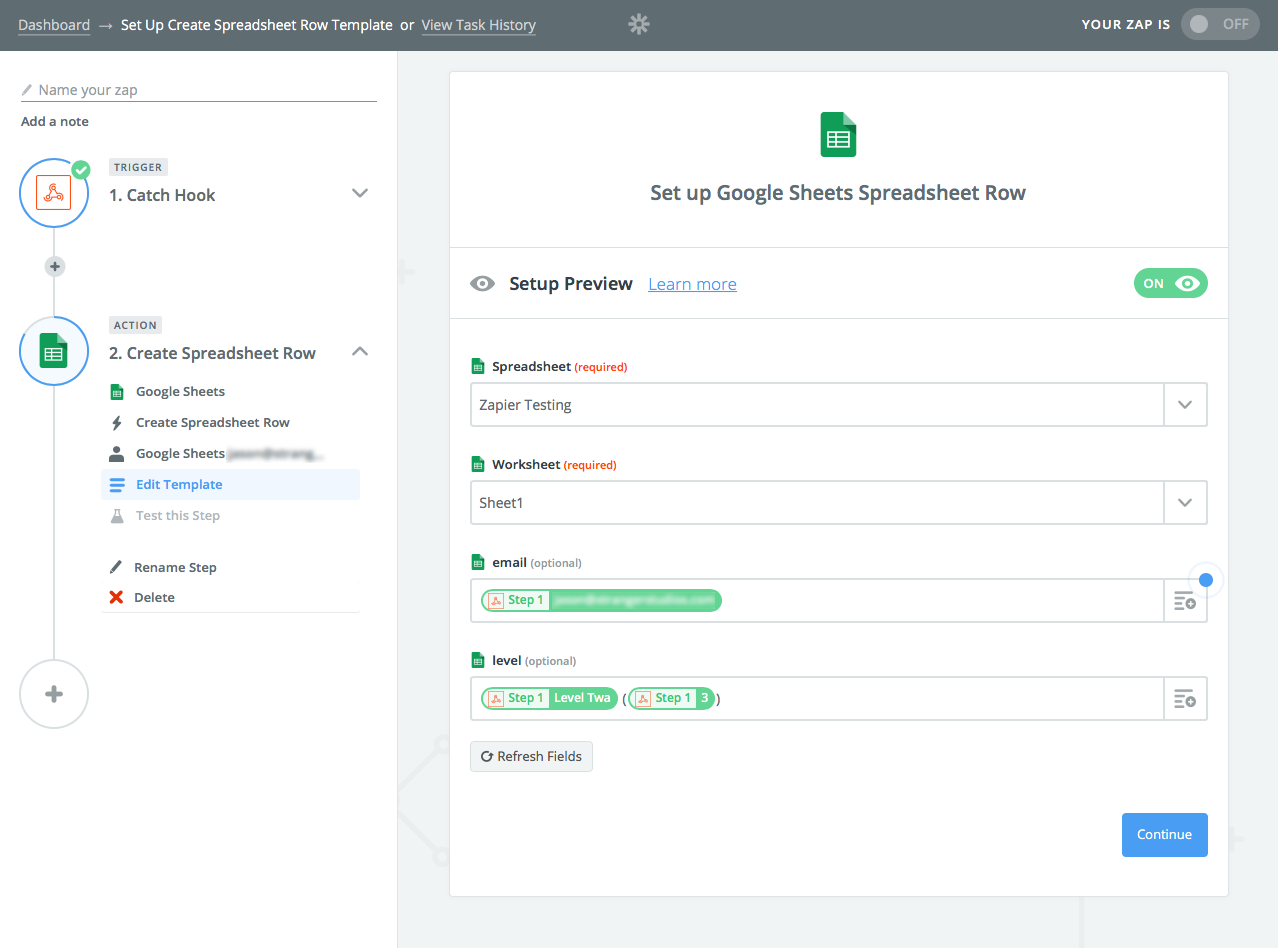Click Add a note
The height and width of the screenshot is (948, 1278).
(55, 122)
